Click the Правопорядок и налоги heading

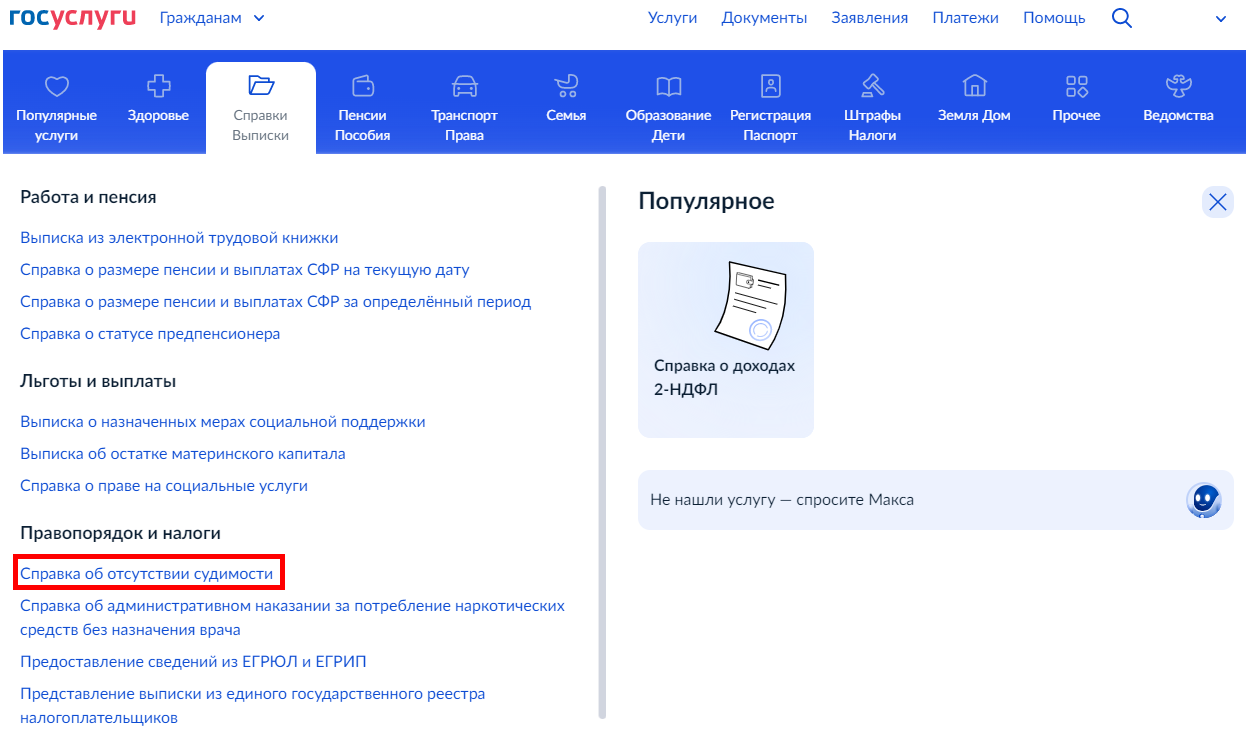tap(120, 534)
